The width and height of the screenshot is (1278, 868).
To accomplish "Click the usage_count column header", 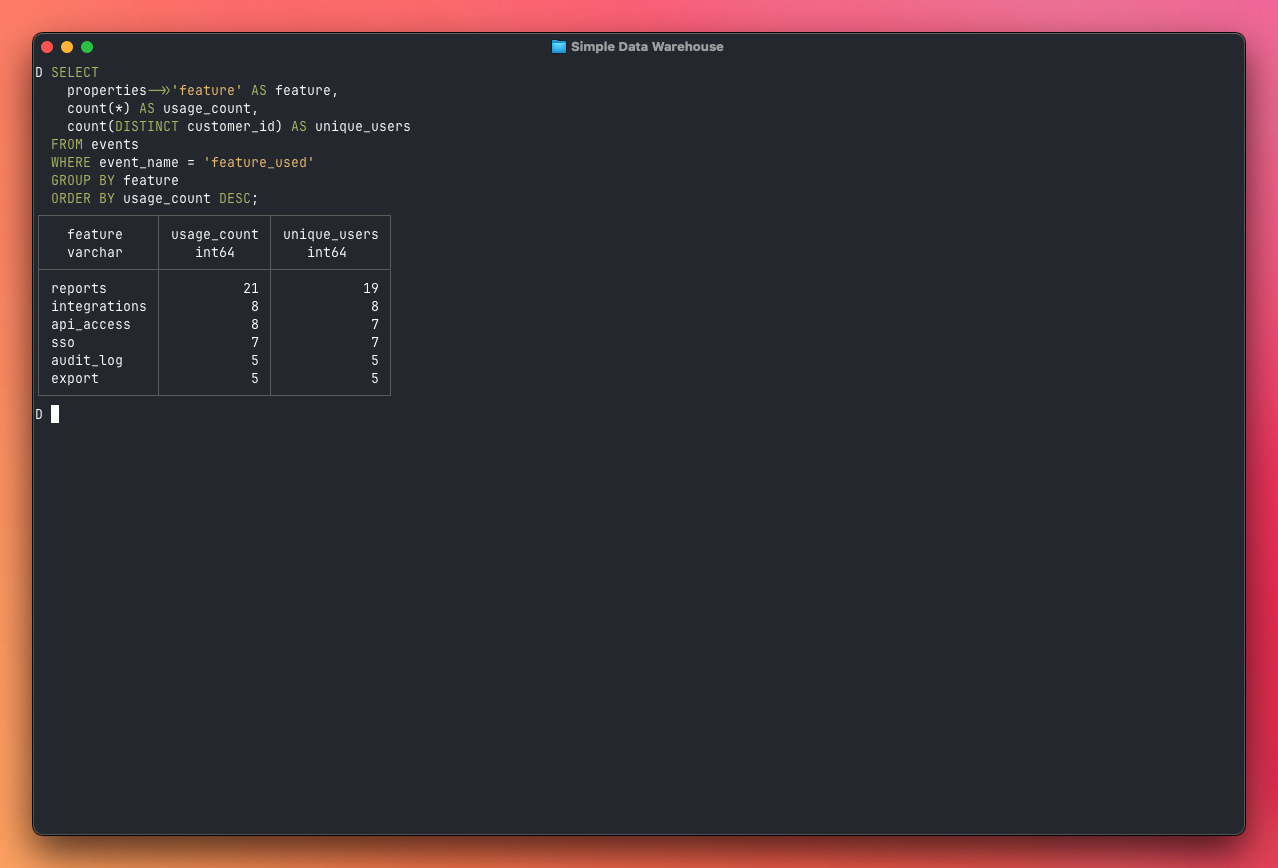I will pyautogui.click(x=214, y=235).
